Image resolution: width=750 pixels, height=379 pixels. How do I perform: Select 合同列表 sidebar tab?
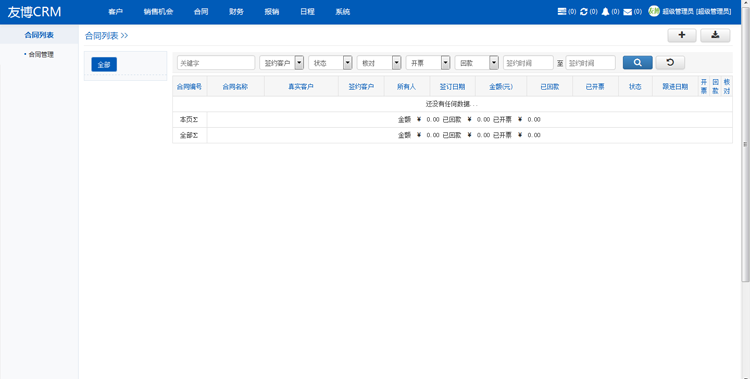(39, 35)
